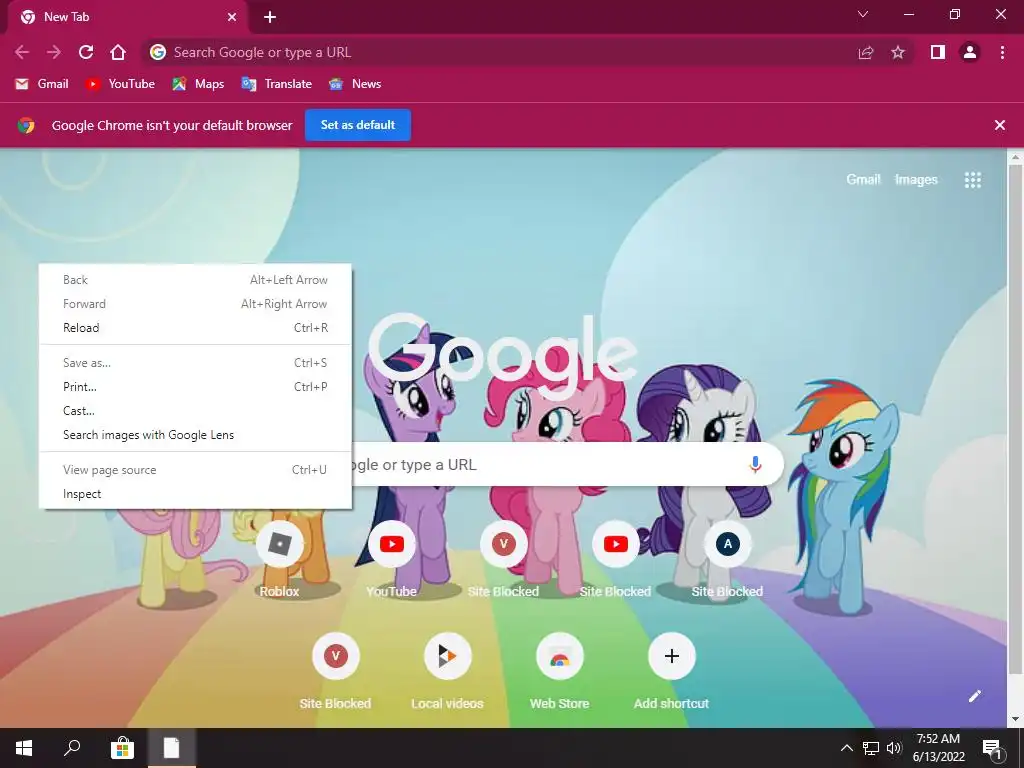Close the New Tab tab

click(x=232, y=17)
